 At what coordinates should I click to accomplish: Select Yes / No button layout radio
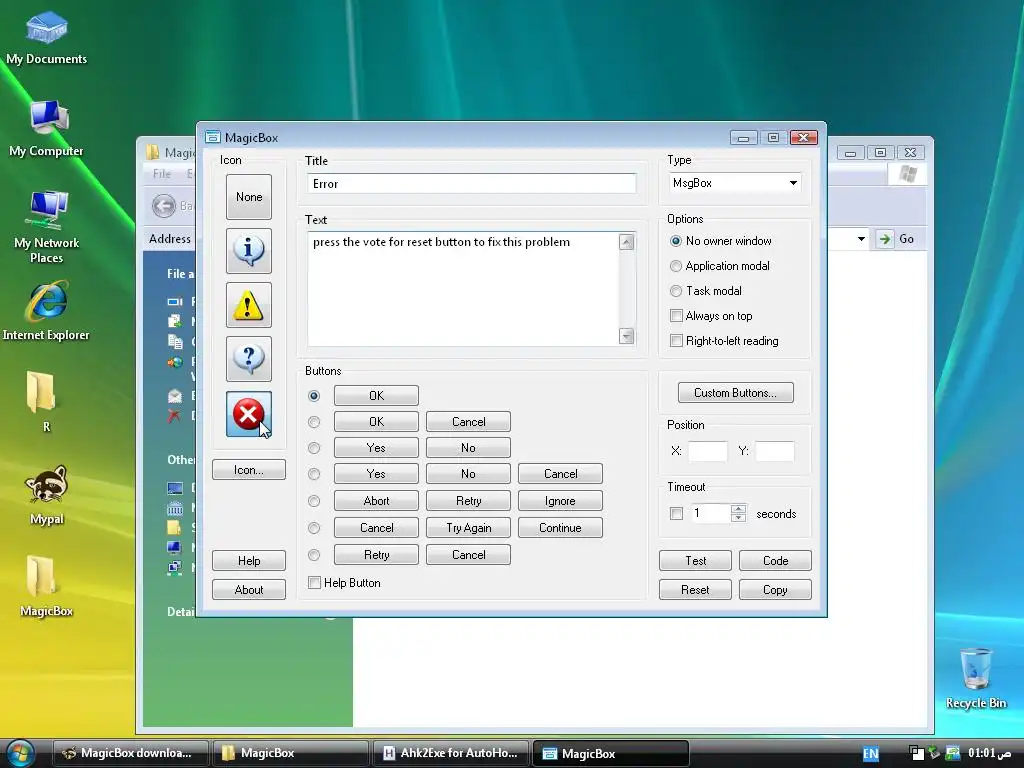coord(314,448)
